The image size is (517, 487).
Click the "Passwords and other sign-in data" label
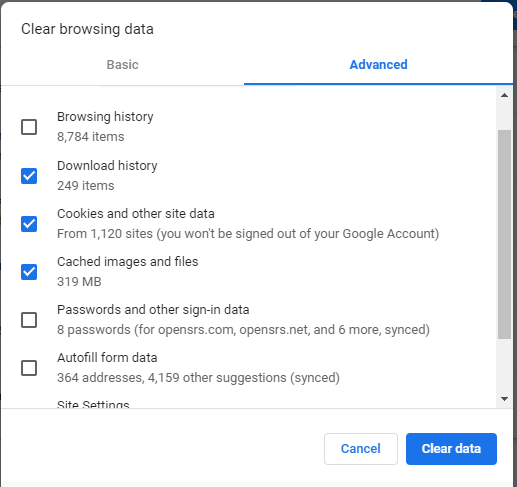153,310
